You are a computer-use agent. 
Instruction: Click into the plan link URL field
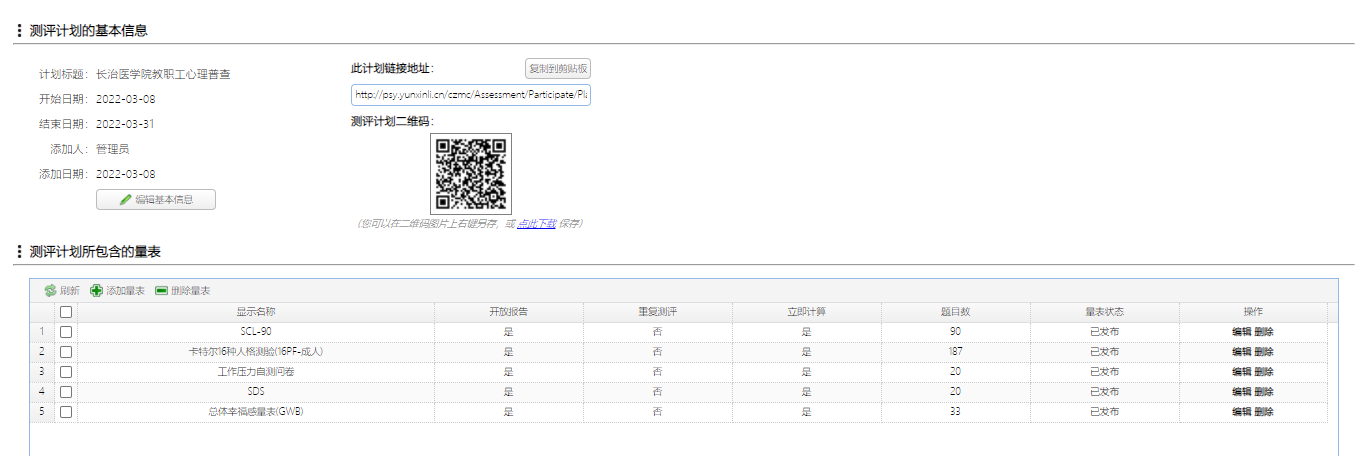470,95
